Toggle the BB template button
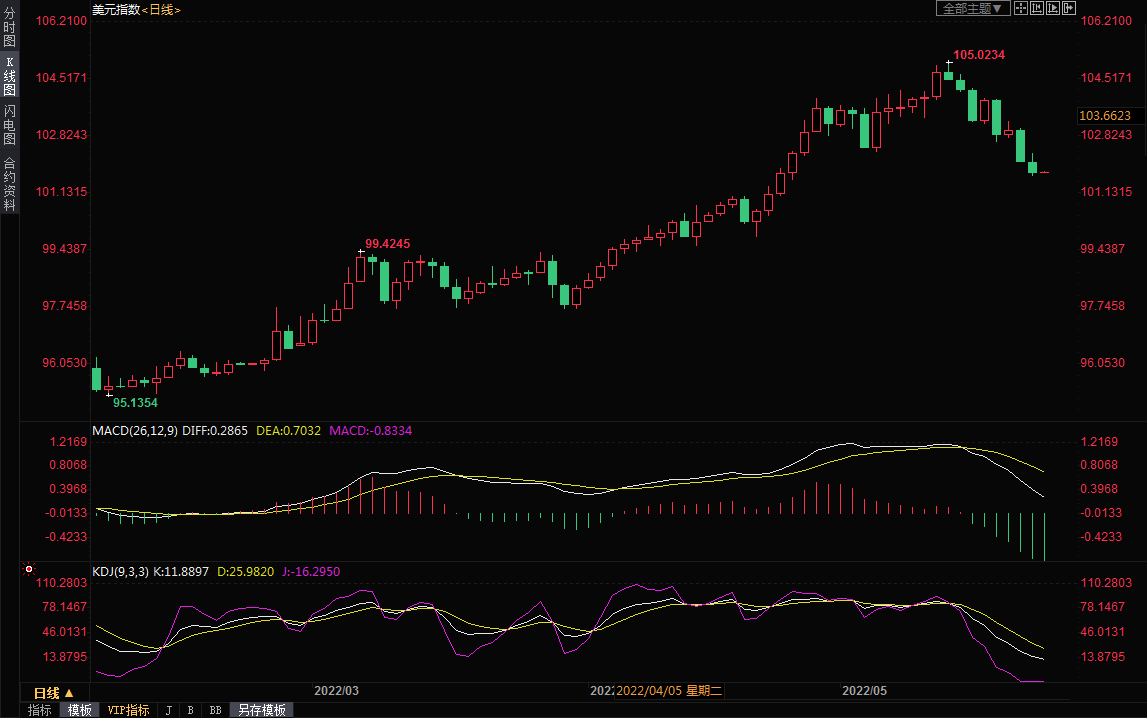 tap(215, 710)
